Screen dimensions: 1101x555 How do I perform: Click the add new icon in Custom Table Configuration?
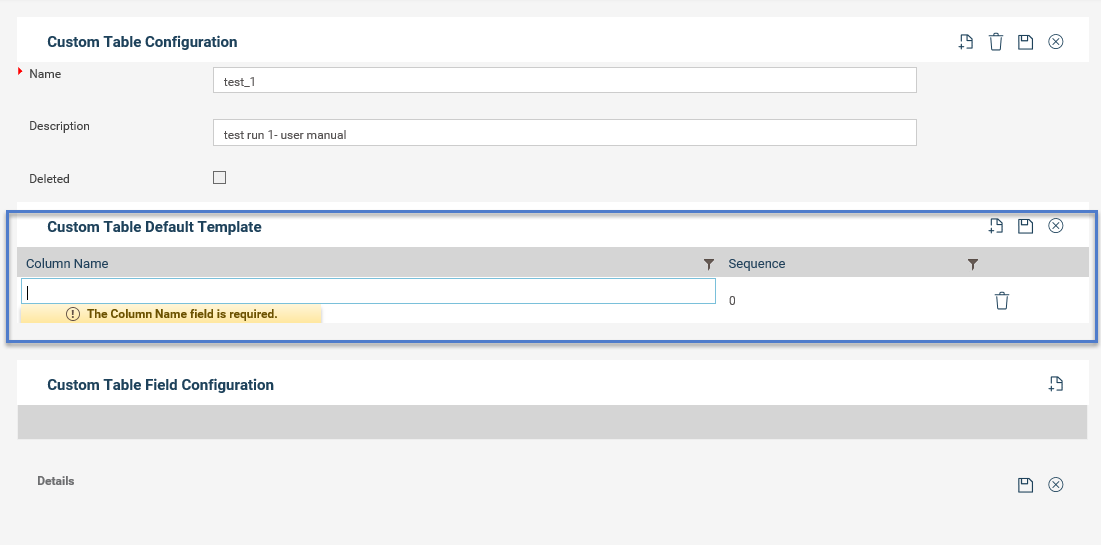pyautogui.click(x=965, y=42)
